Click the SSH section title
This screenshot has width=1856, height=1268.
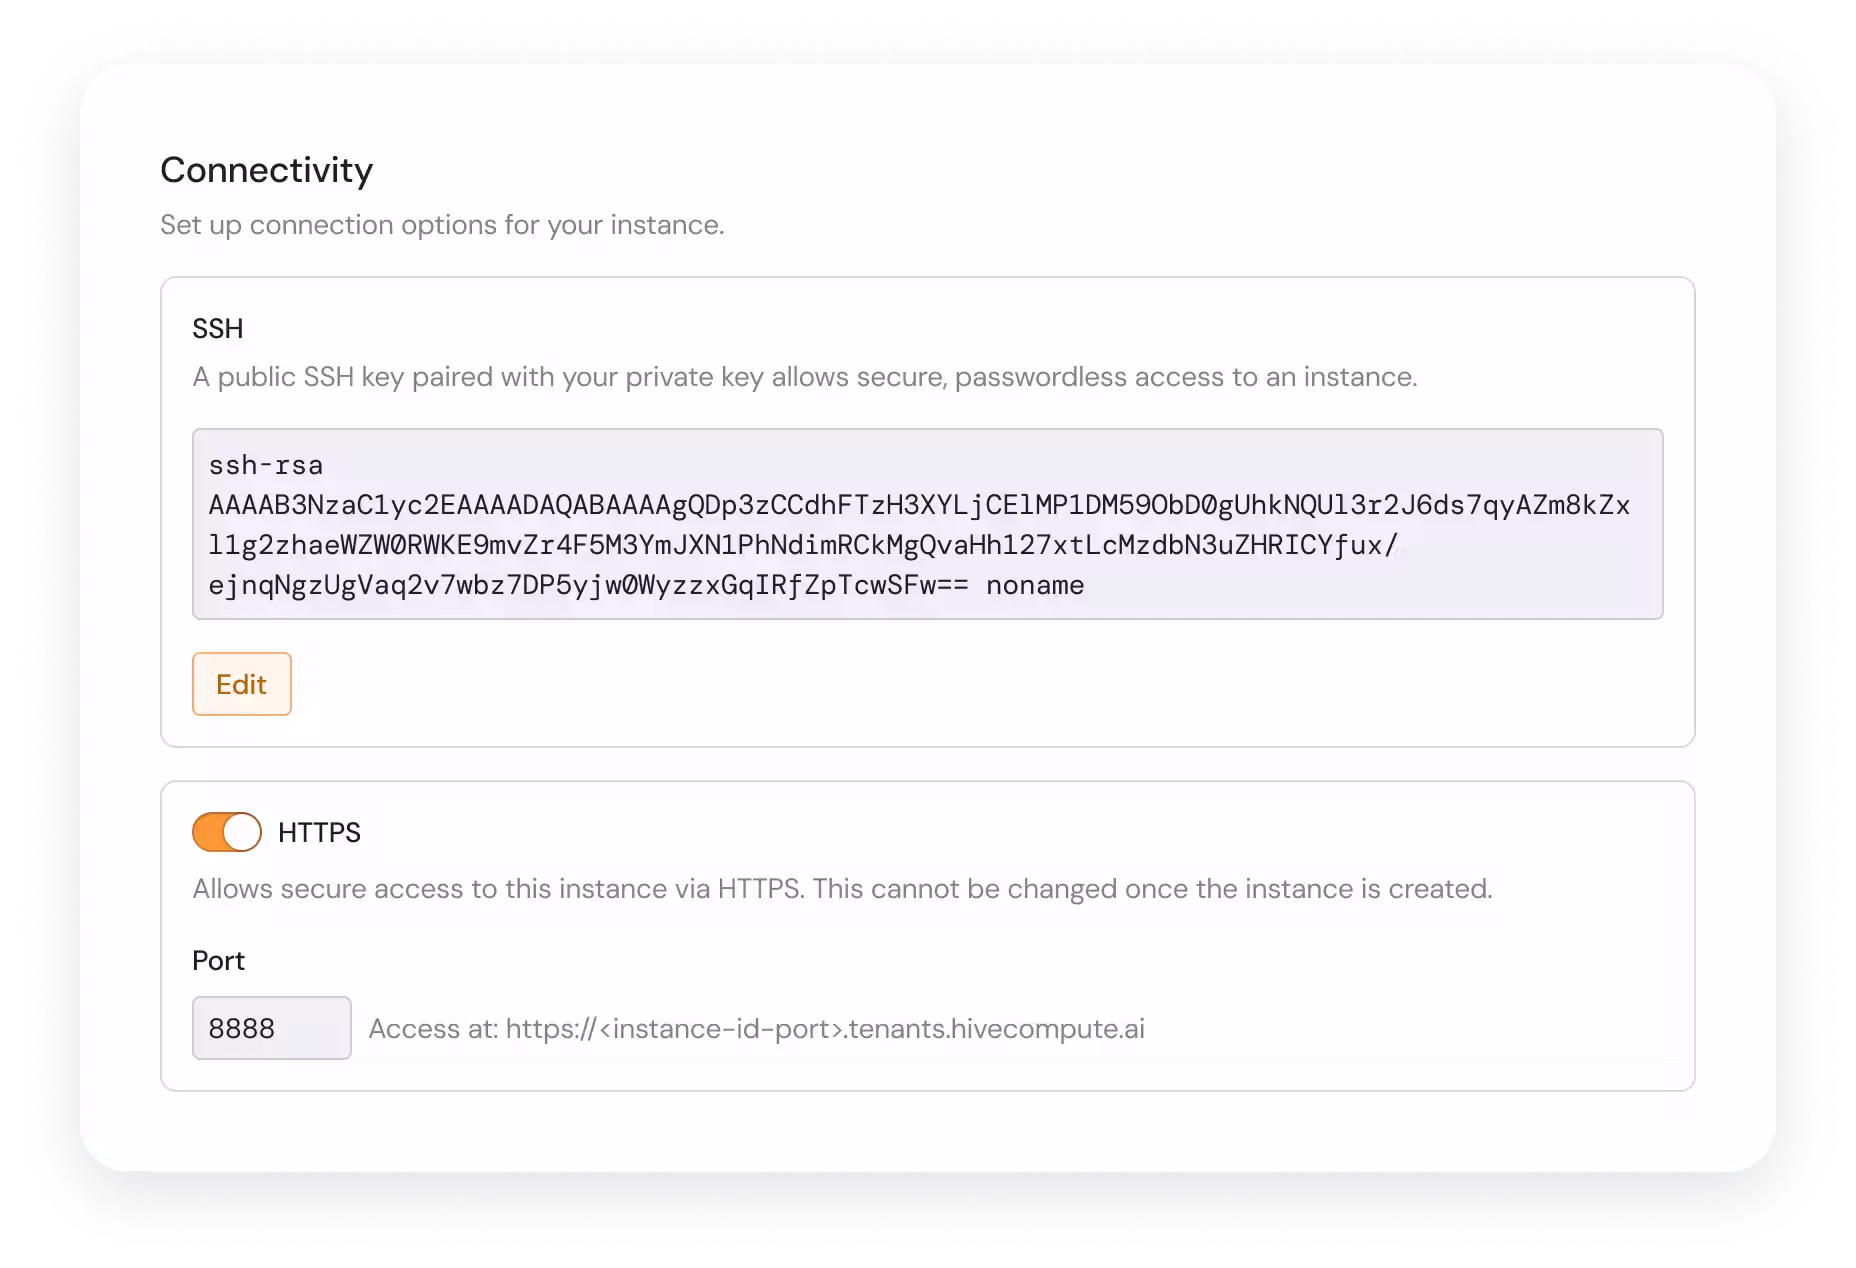[x=218, y=328]
